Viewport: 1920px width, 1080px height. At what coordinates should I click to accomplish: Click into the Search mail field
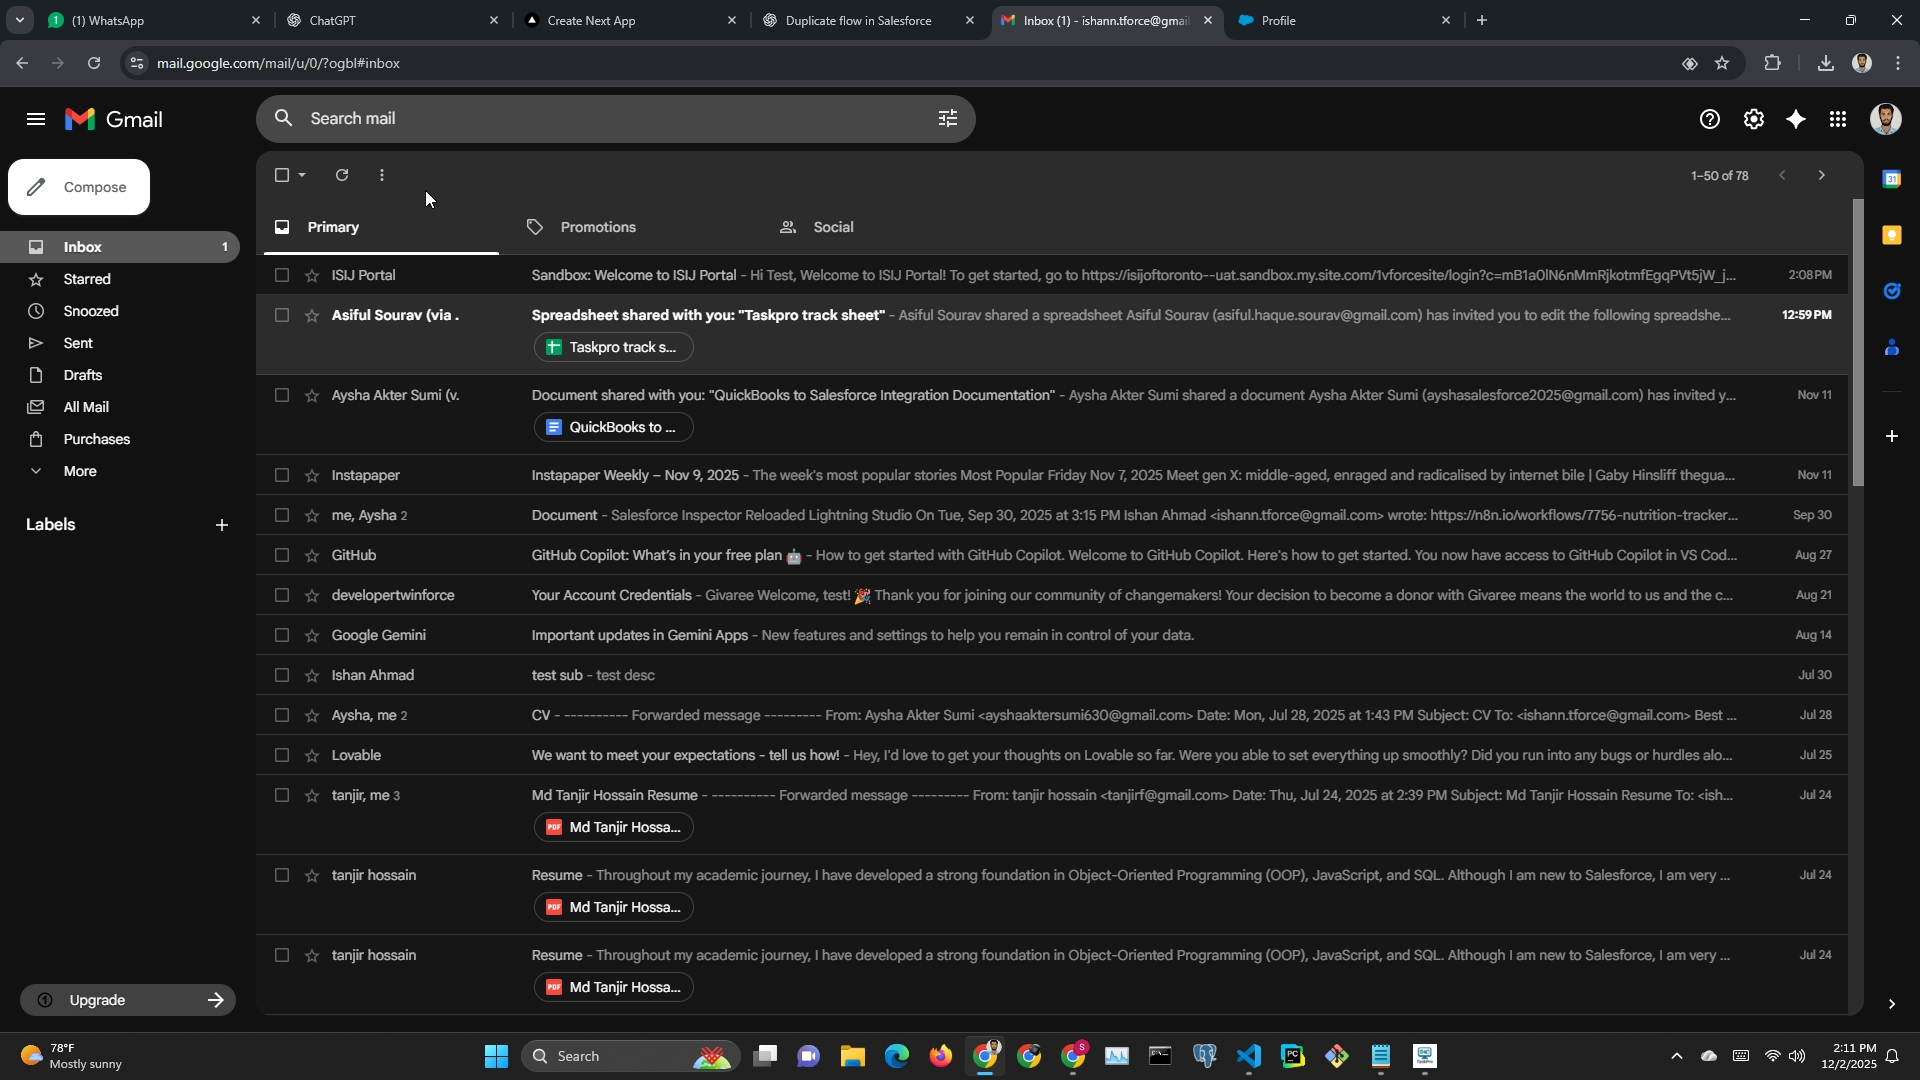point(600,119)
